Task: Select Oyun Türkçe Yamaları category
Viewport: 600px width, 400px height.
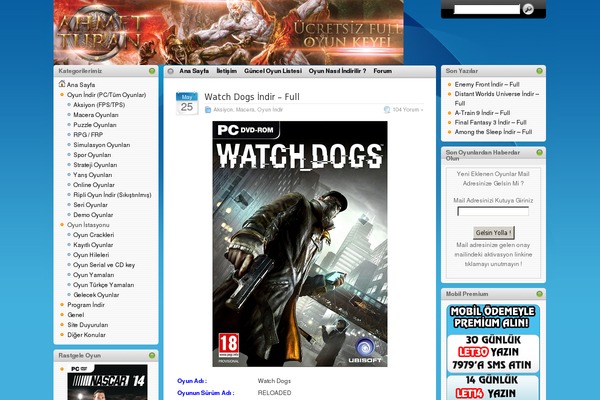Action: tap(104, 285)
